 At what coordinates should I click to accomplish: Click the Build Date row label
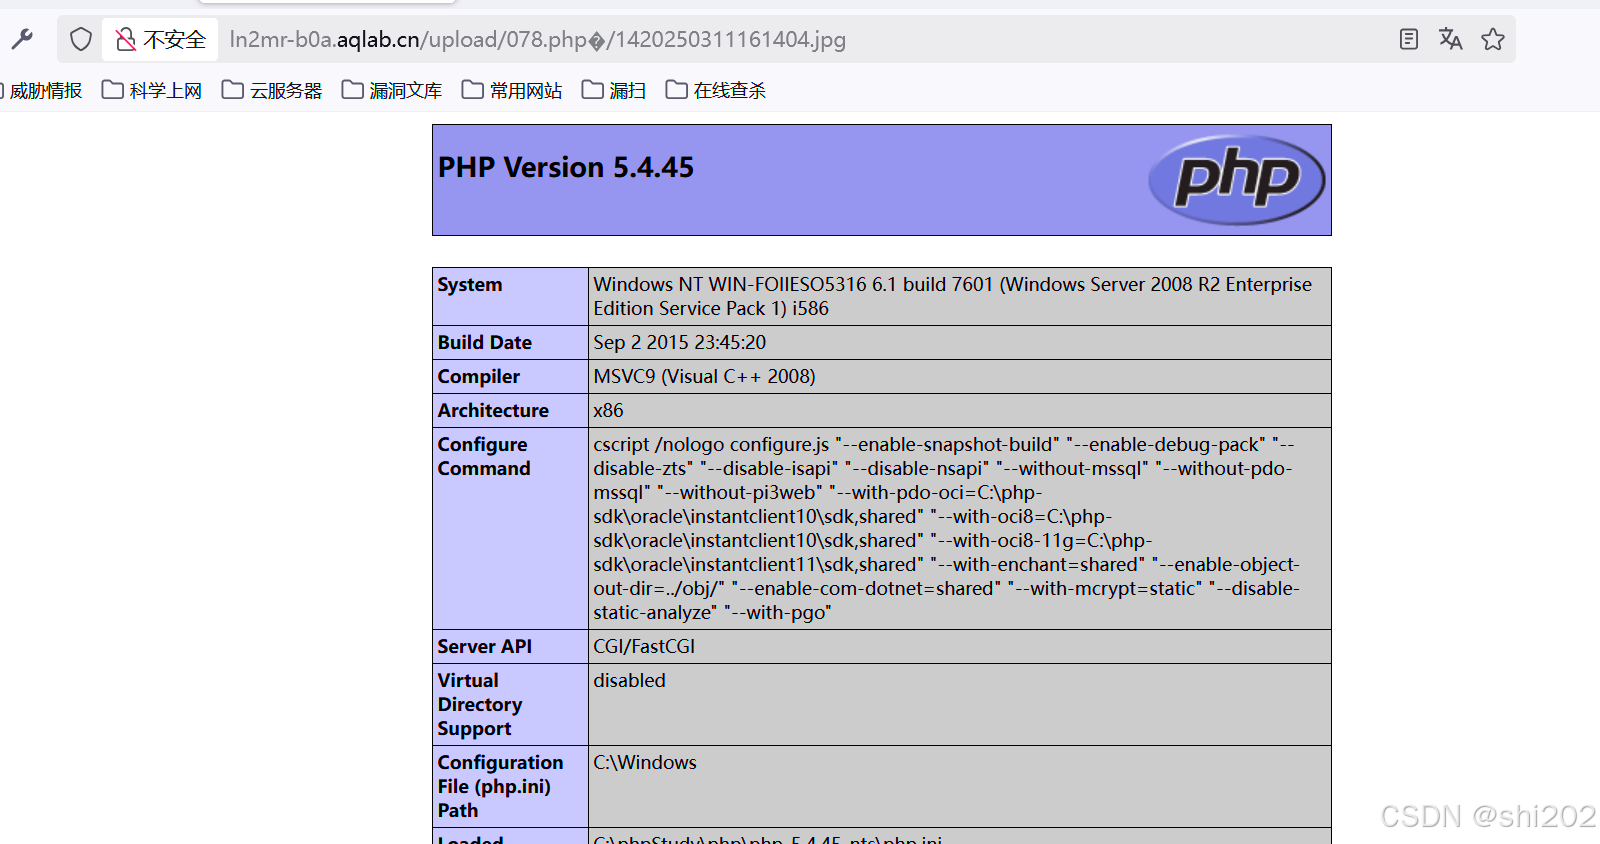point(485,342)
